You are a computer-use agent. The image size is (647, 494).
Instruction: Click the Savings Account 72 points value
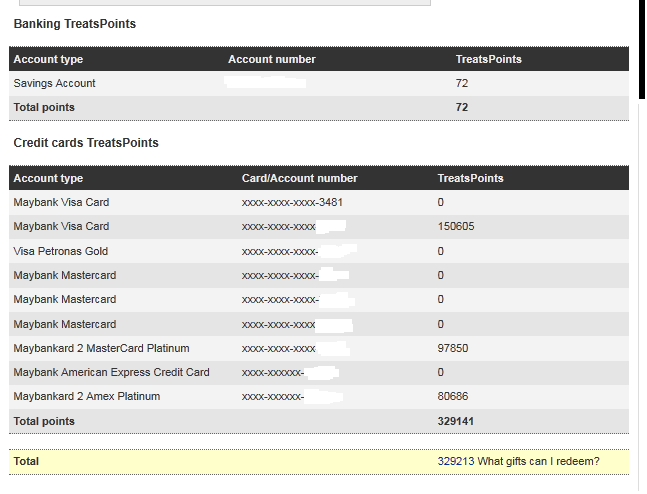point(462,83)
